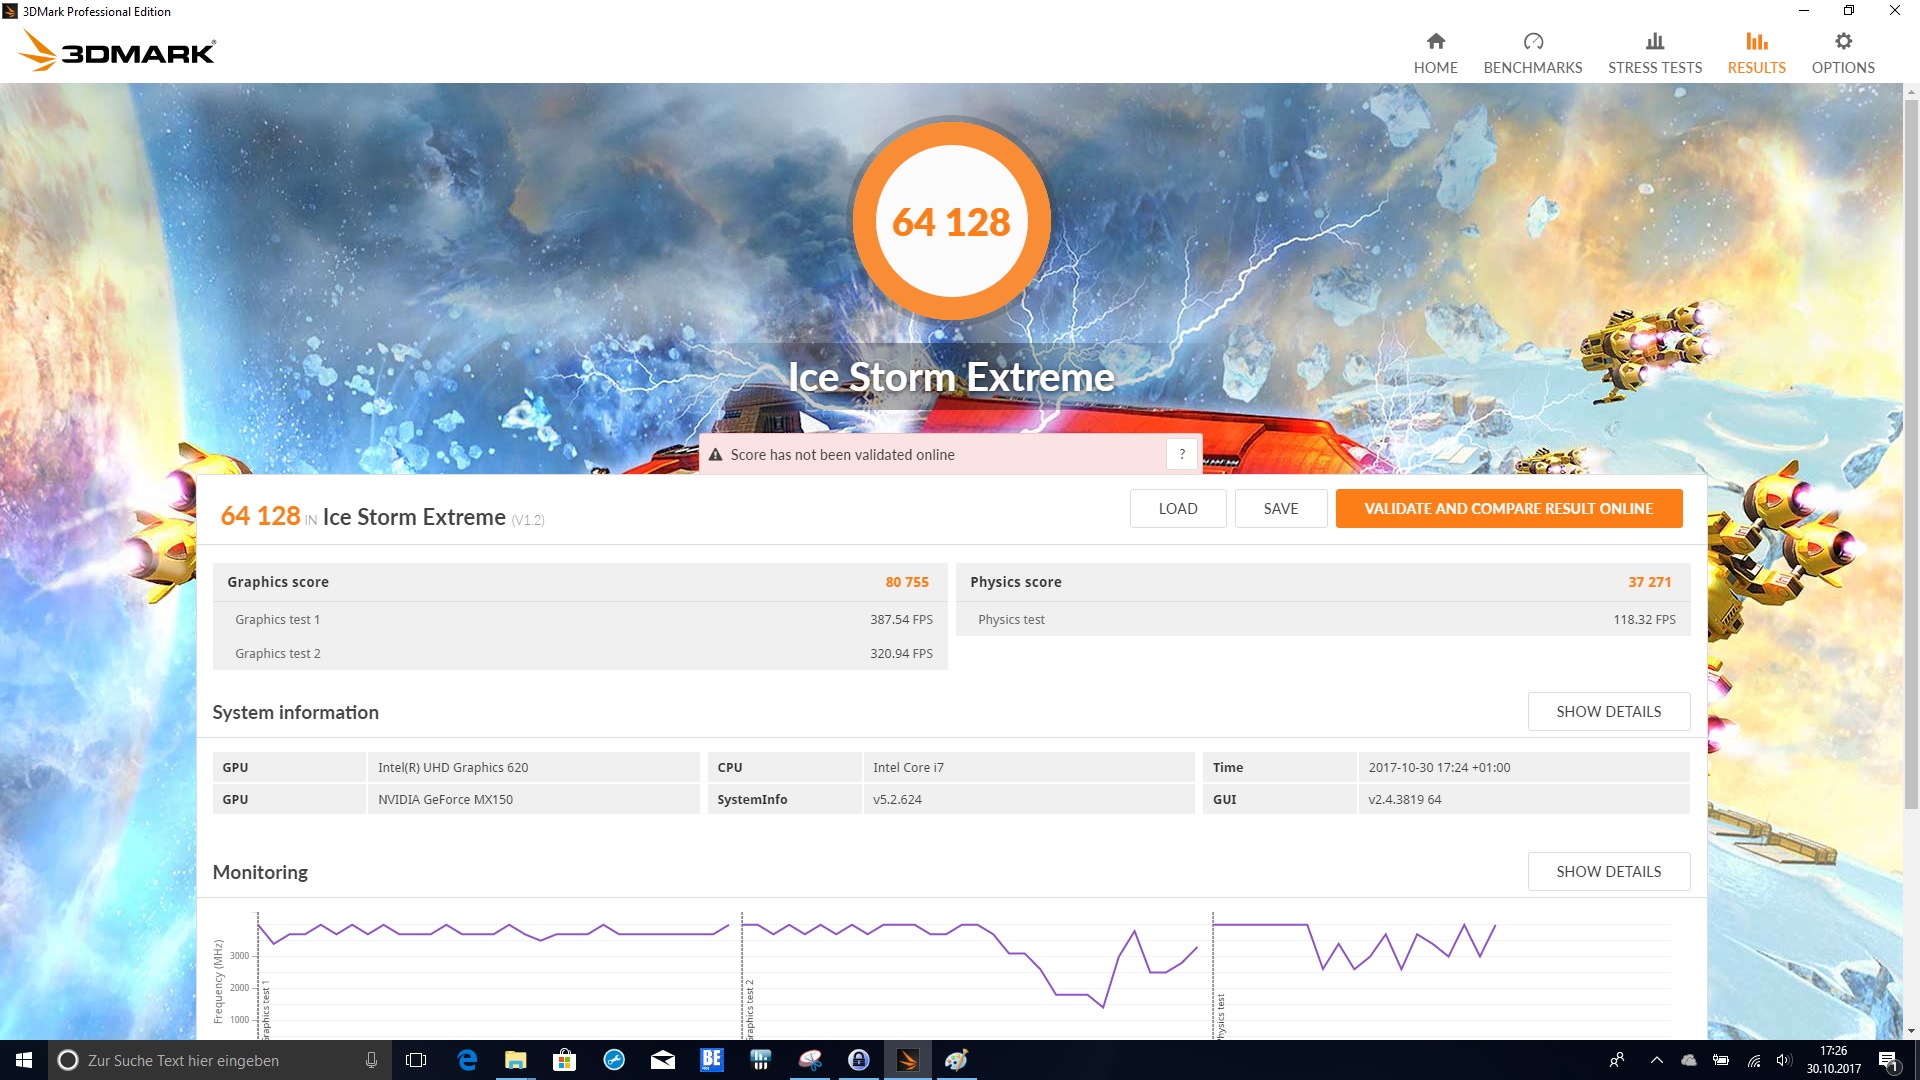Open Microsoft Edge from the taskbar
Image resolution: width=1920 pixels, height=1080 pixels.
[x=466, y=1060]
